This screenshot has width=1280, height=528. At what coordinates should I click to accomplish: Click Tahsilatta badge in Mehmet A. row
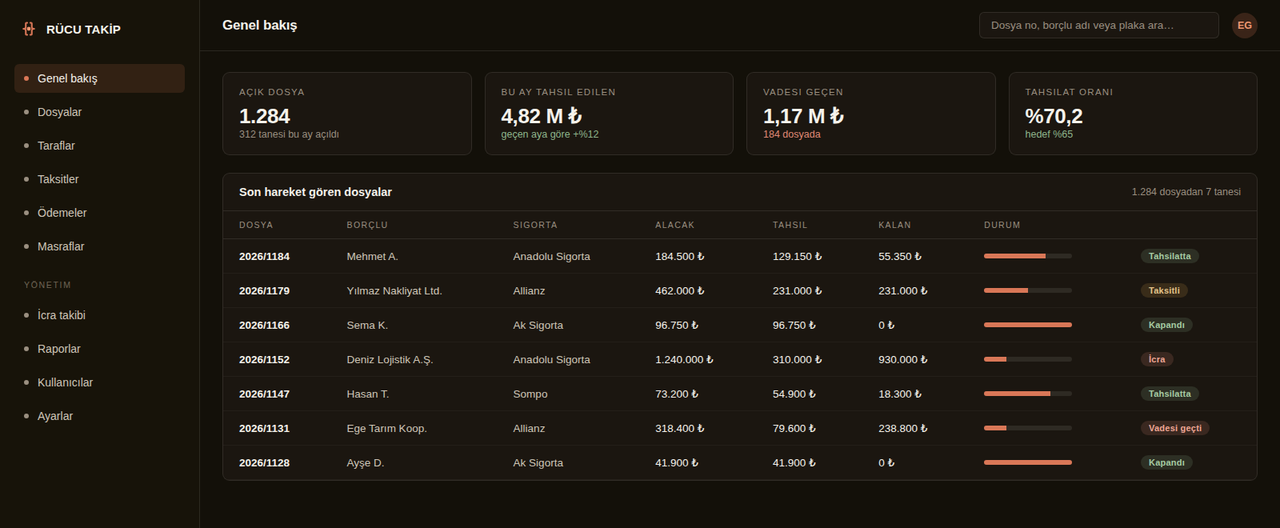coord(1170,256)
